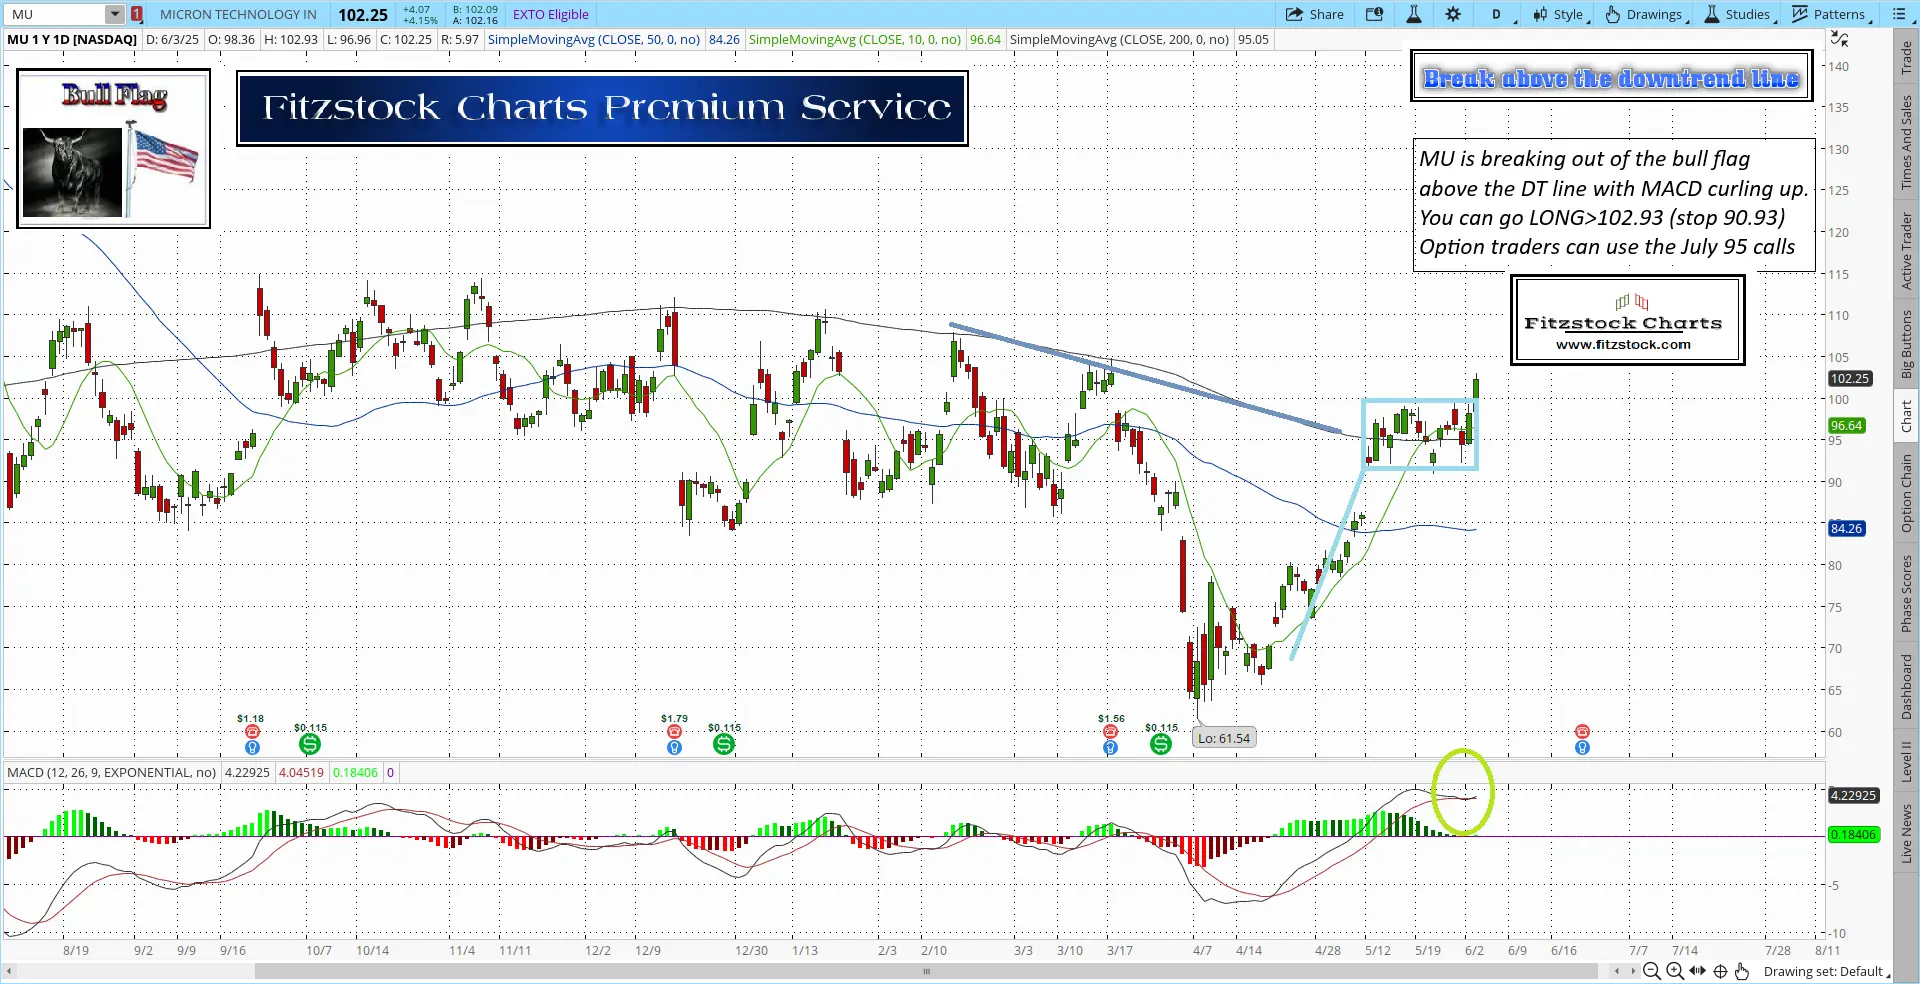The width and height of the screenshot is (1920, 984).
Task: Click the Bull Flag thumbnail image
Action: [113, 149]
